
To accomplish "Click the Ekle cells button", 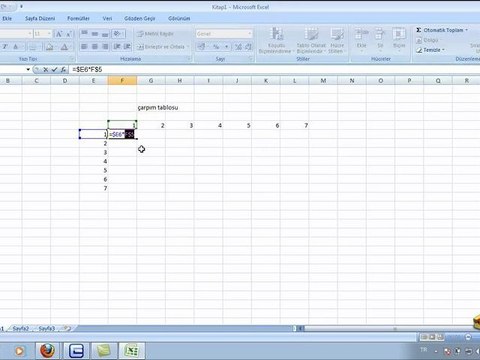I will click(x=361, y=39).
